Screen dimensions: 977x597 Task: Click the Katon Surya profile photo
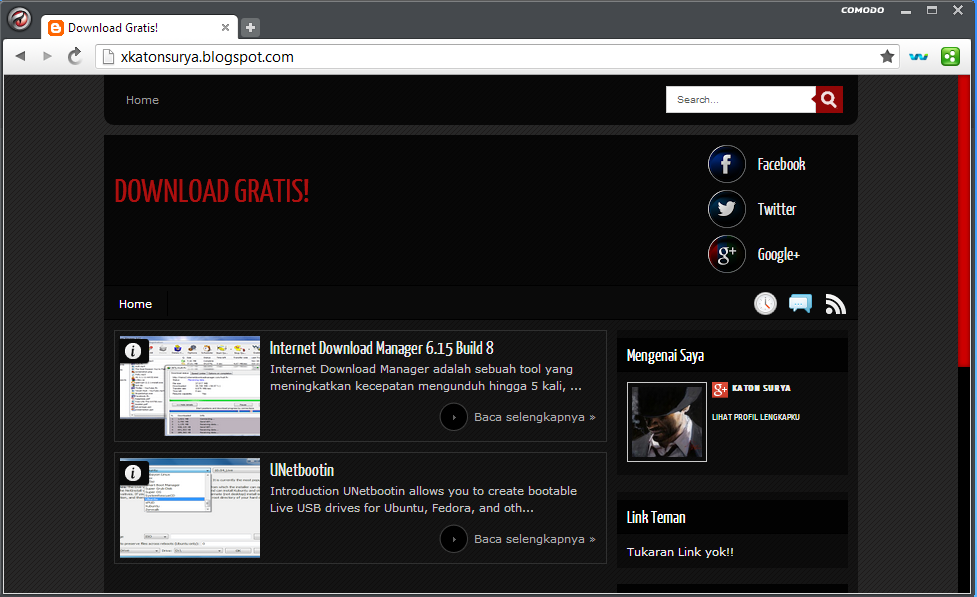pyautogui.click(x=667, y=422)
